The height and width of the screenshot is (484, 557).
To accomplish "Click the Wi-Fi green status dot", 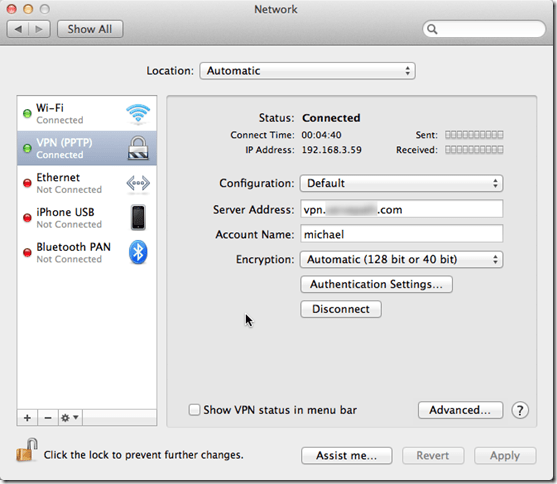I will coord(27,114).
